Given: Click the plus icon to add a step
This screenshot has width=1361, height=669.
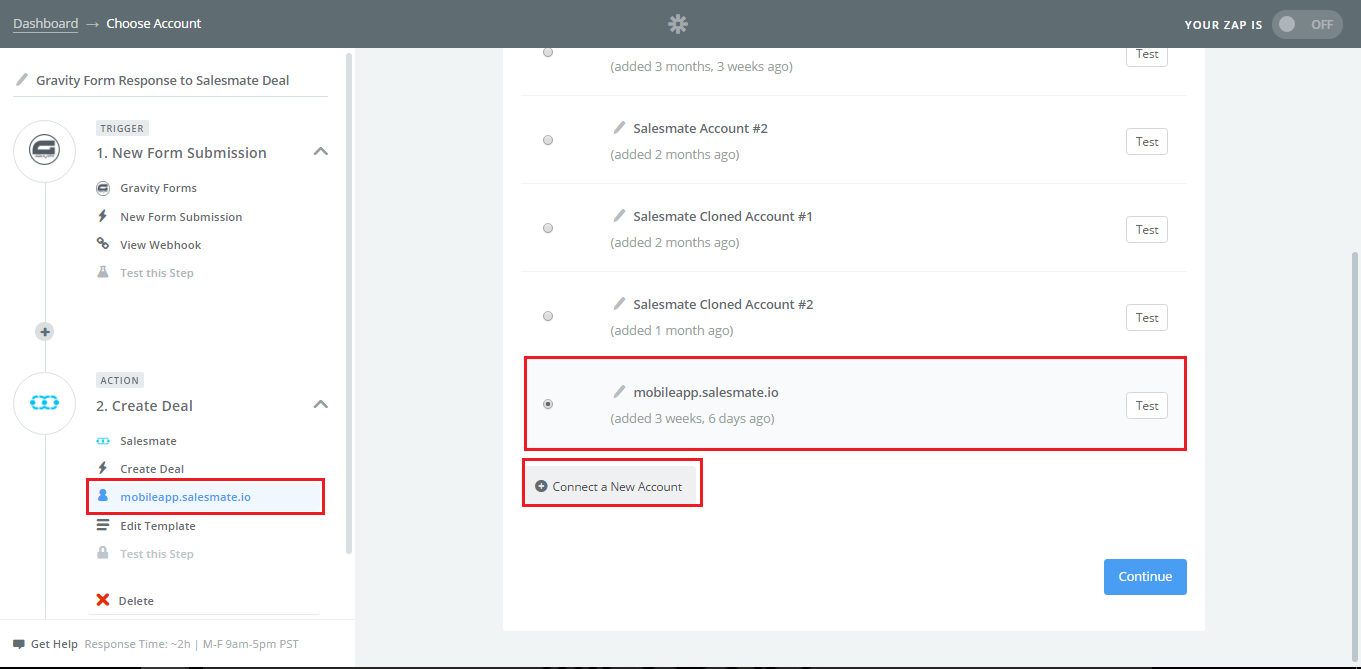Looking at the screenshot, I should click(45, 331).
